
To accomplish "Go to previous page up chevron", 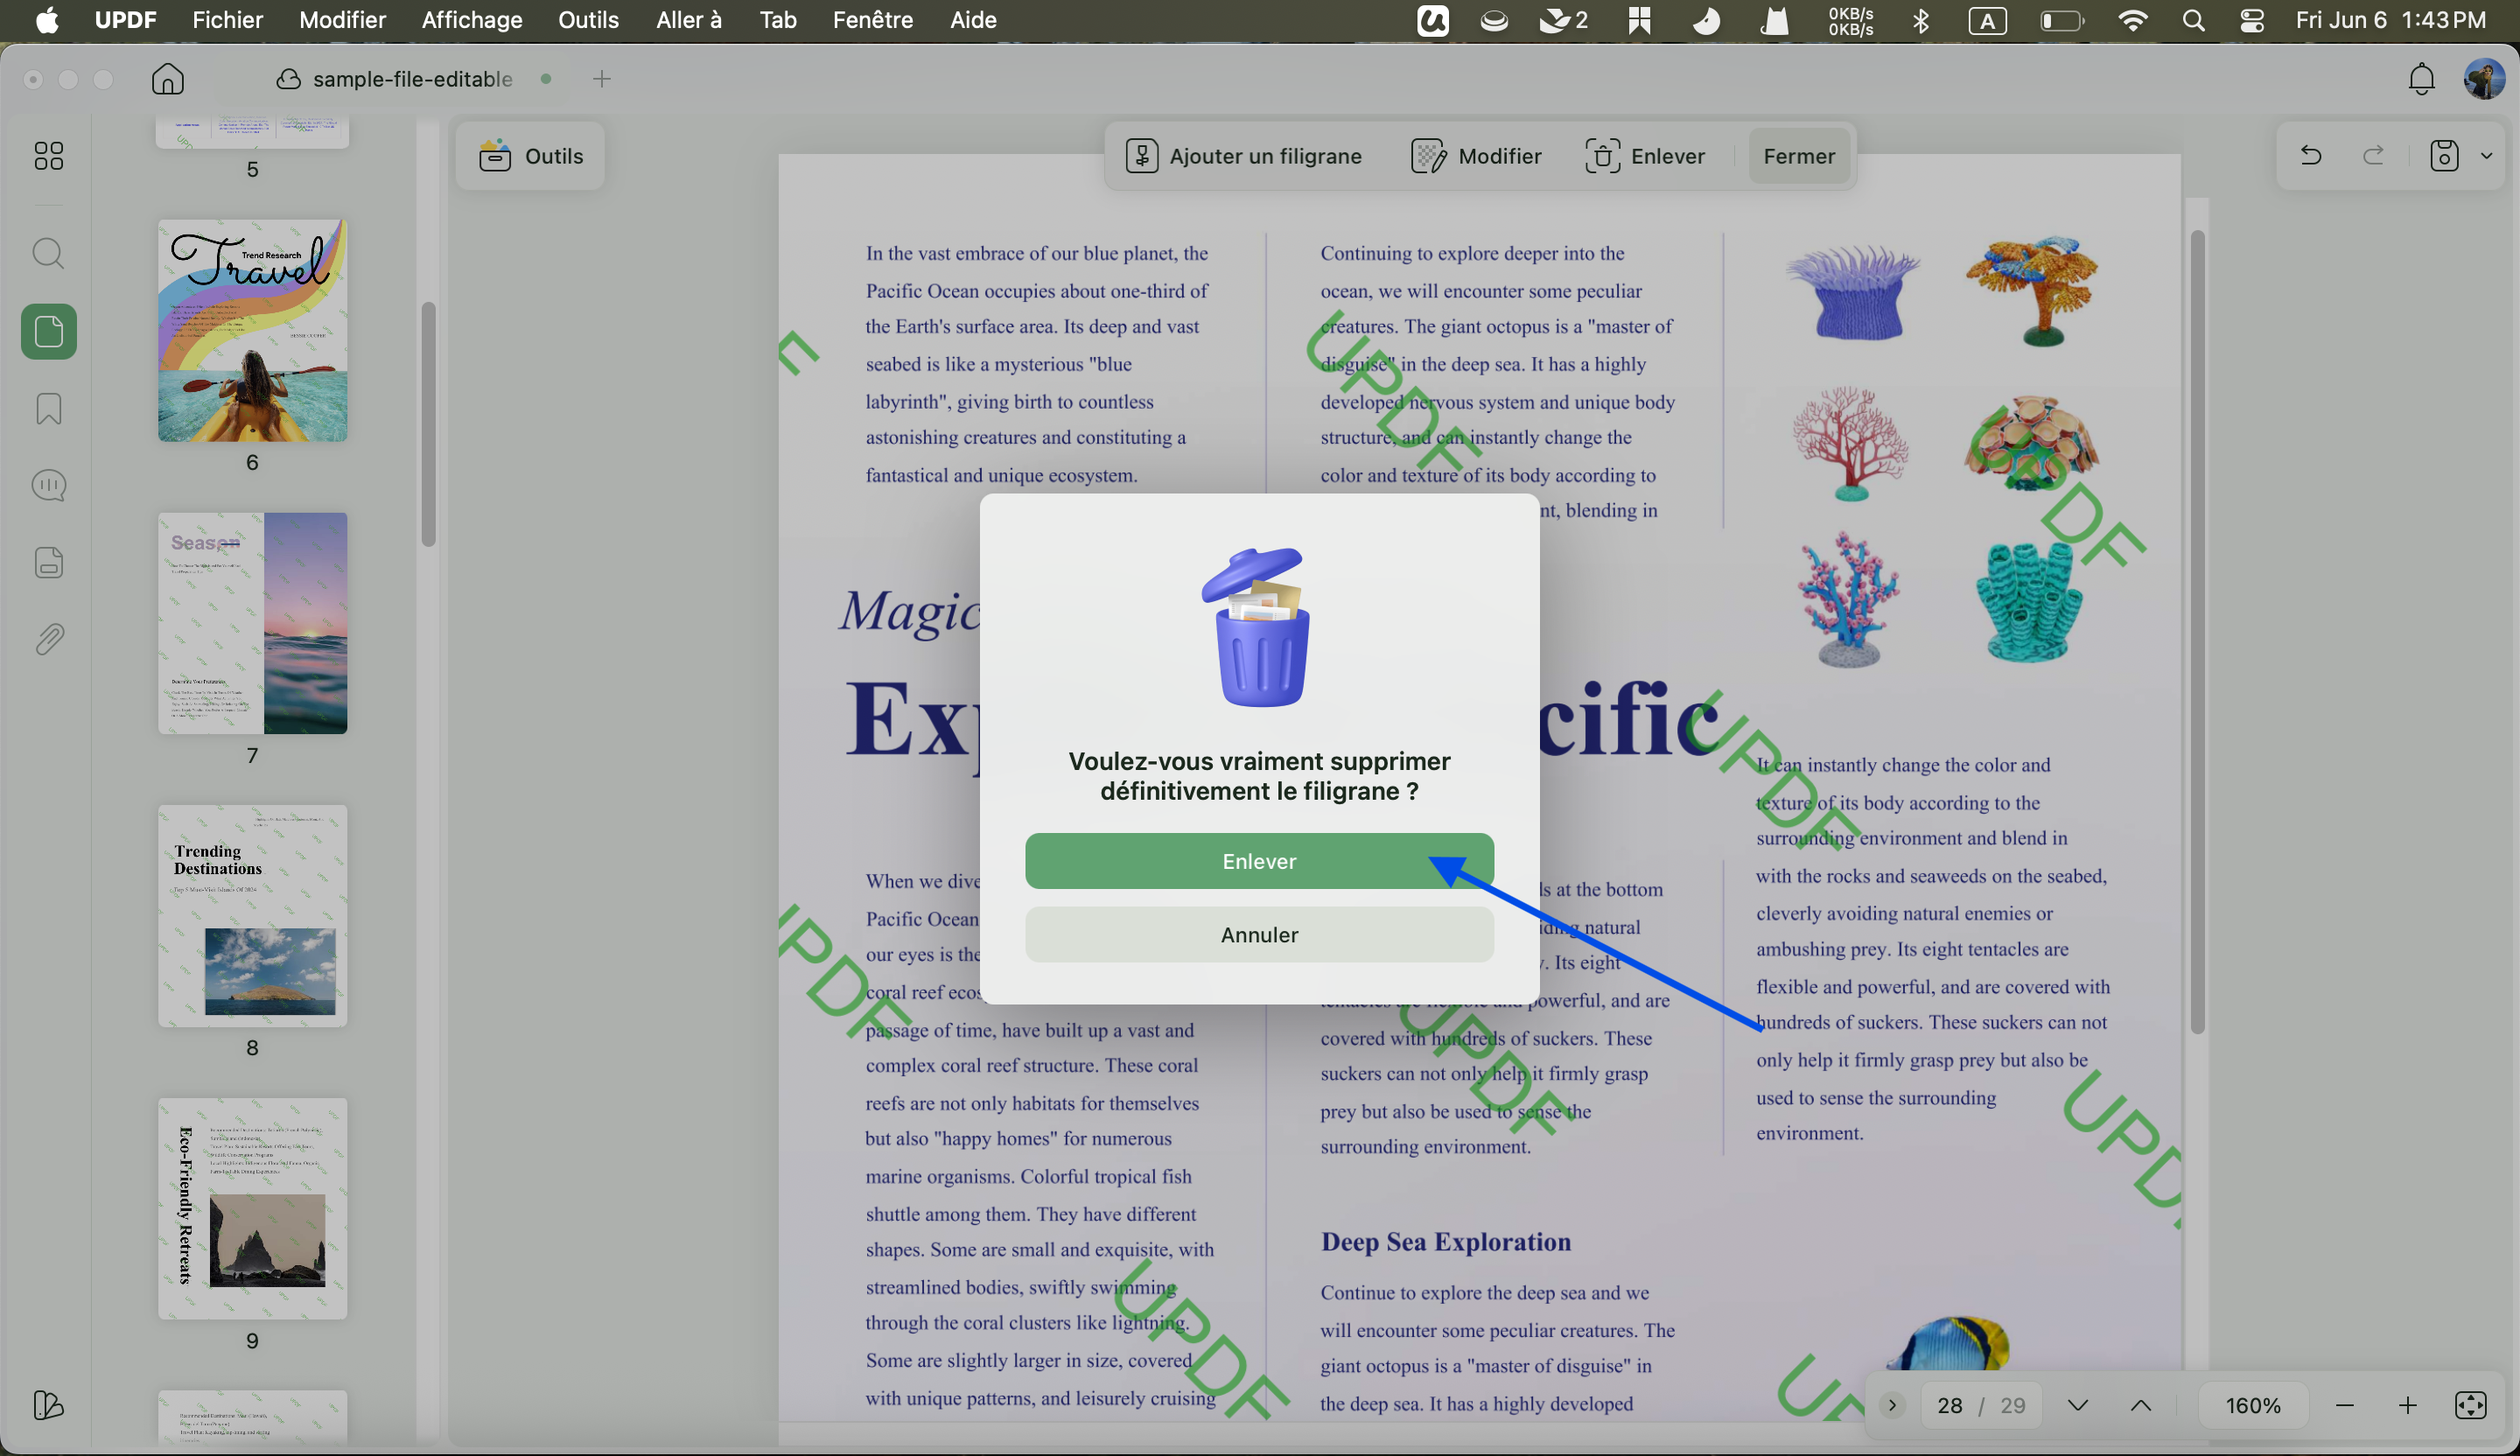I will pos(2141,1406).
